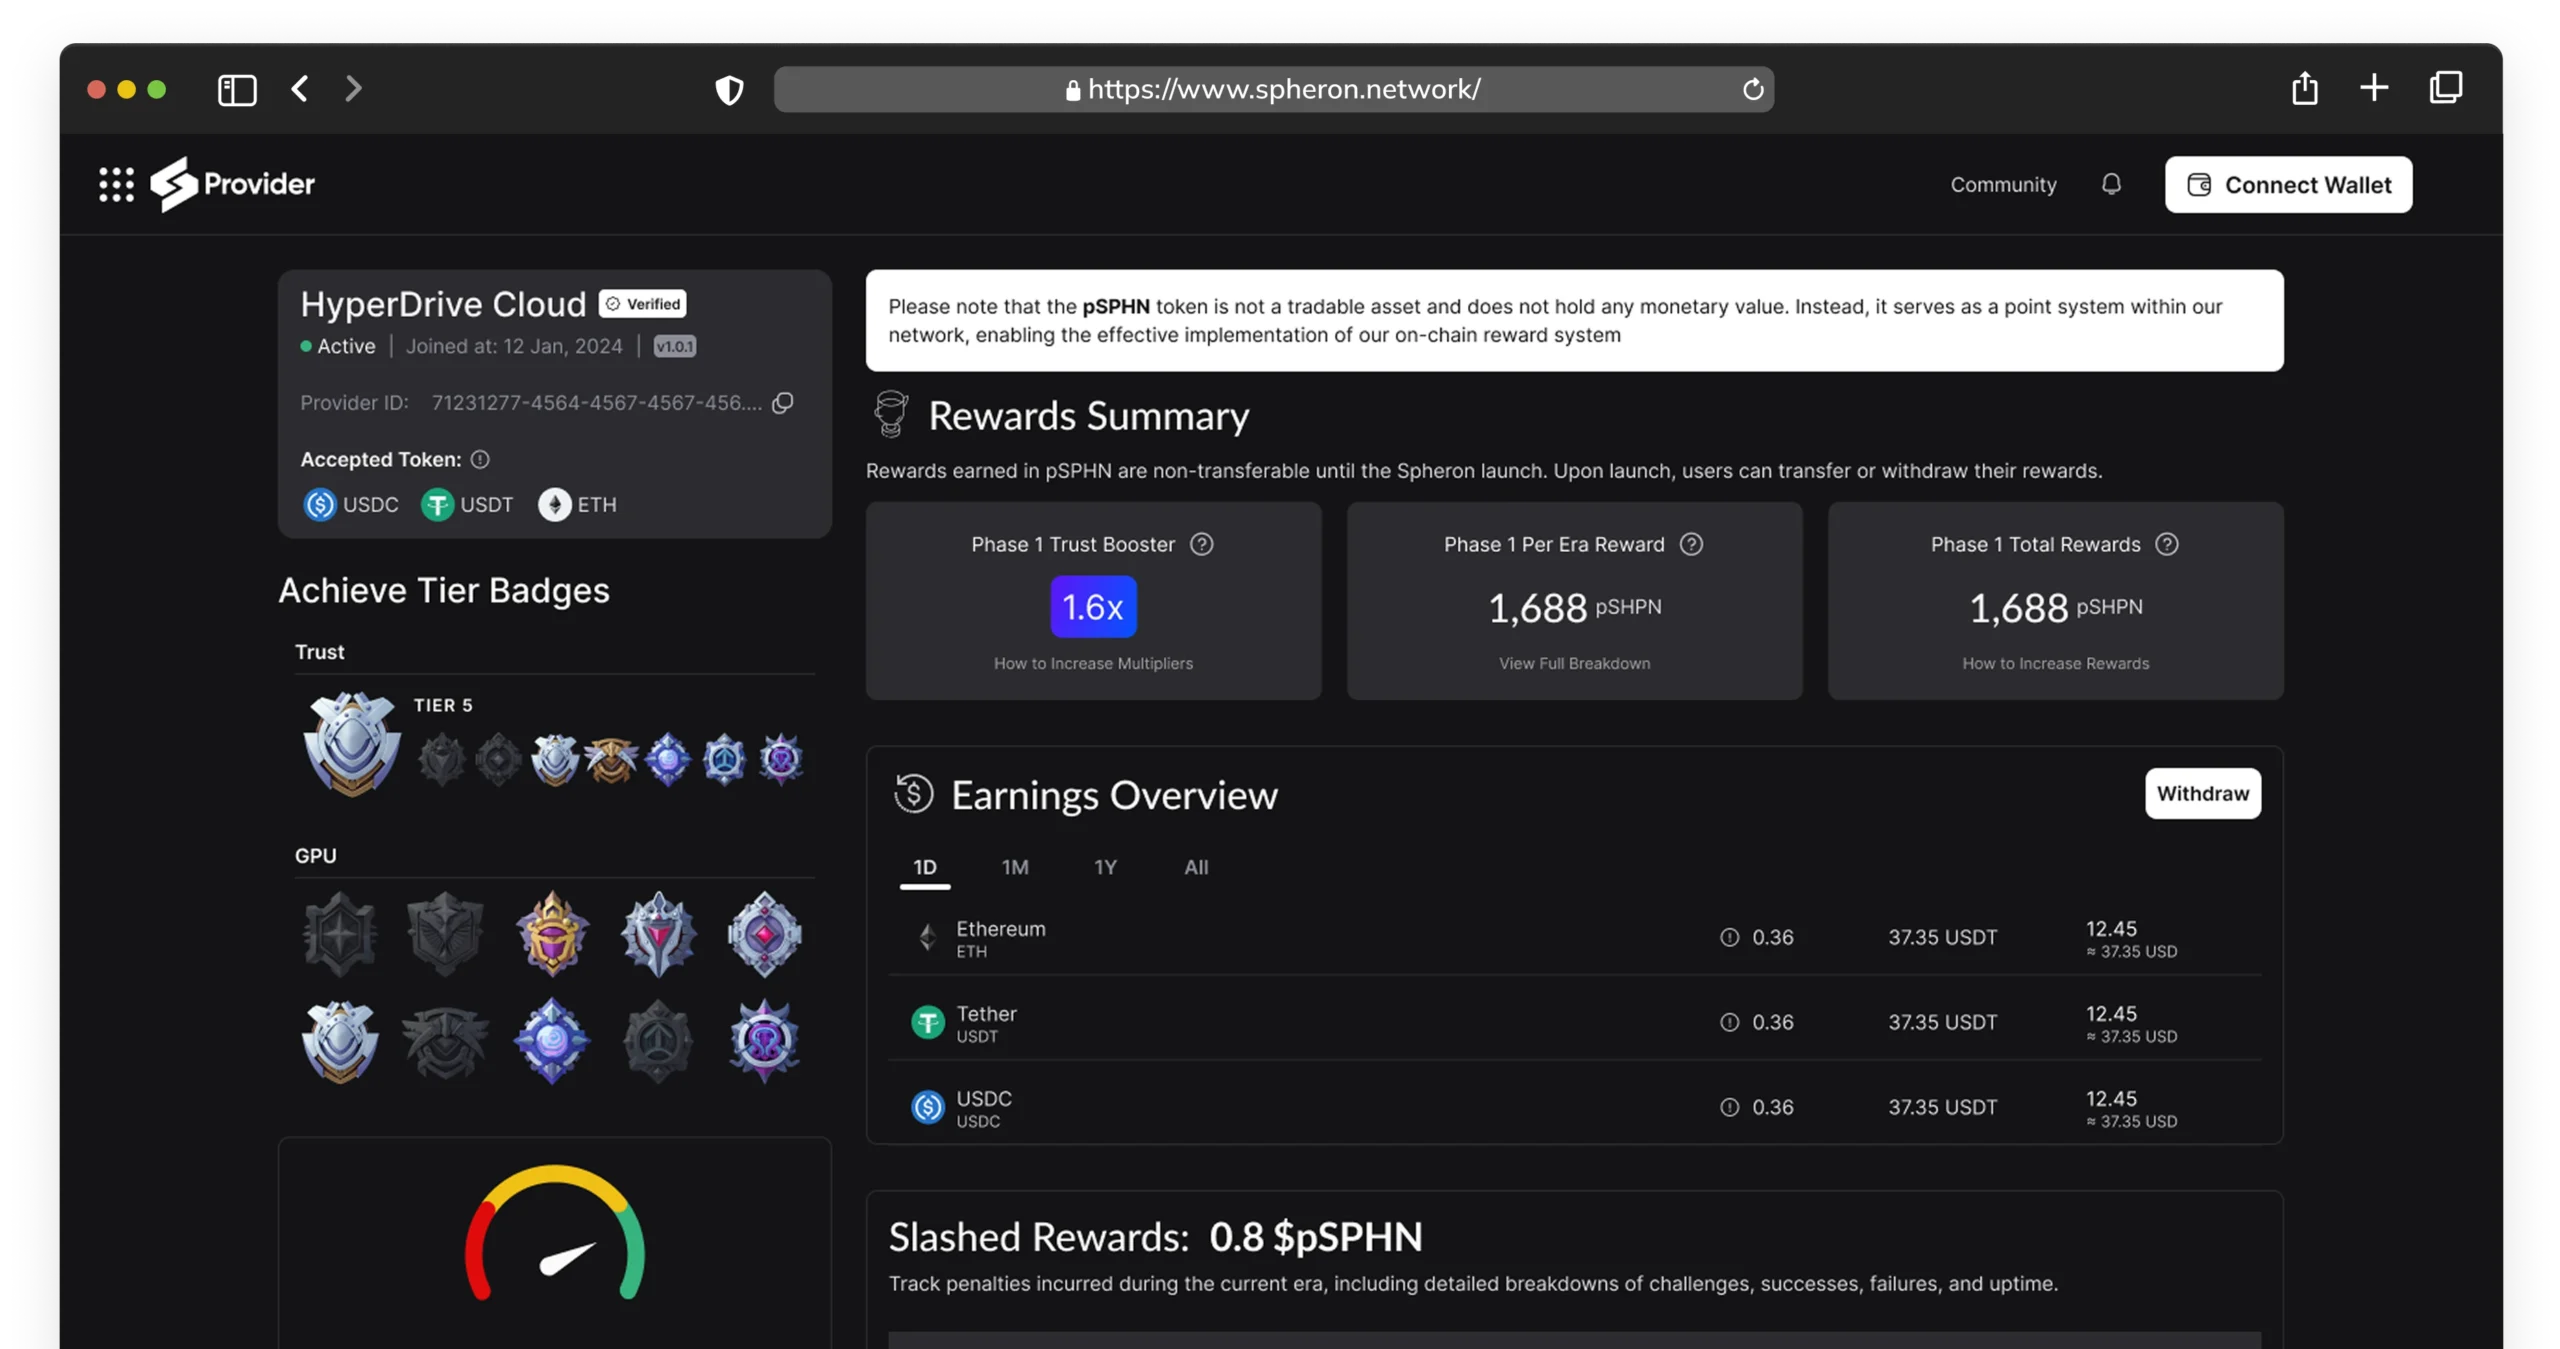
Task: Click help icon next to Phase 1 Total Rewards
Action: [2167, 544]
